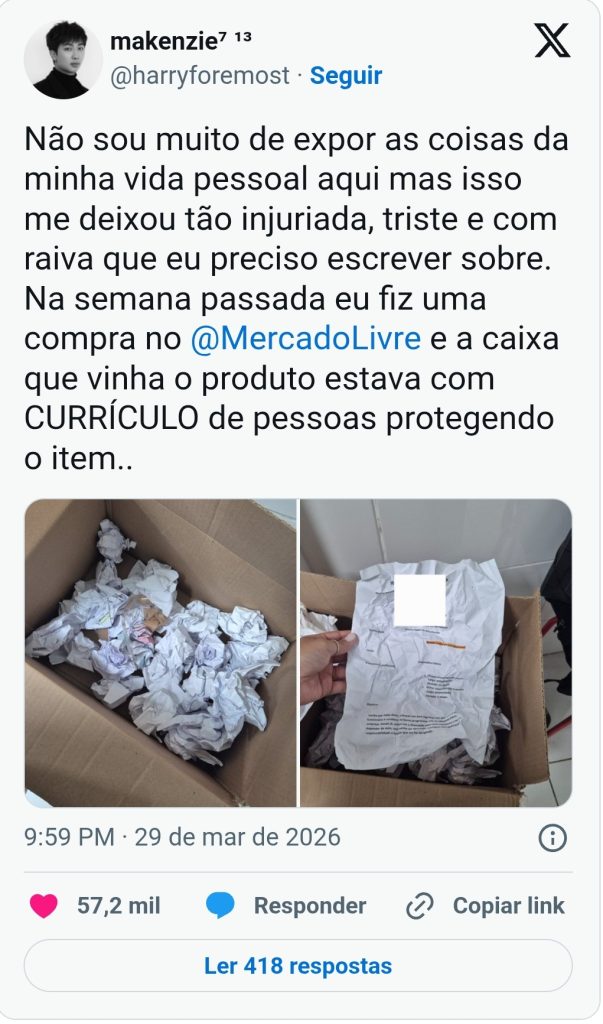Screen dimensions: 603x1024
Task: Click the tweet body text paragraph
Action: click(297, 299)
